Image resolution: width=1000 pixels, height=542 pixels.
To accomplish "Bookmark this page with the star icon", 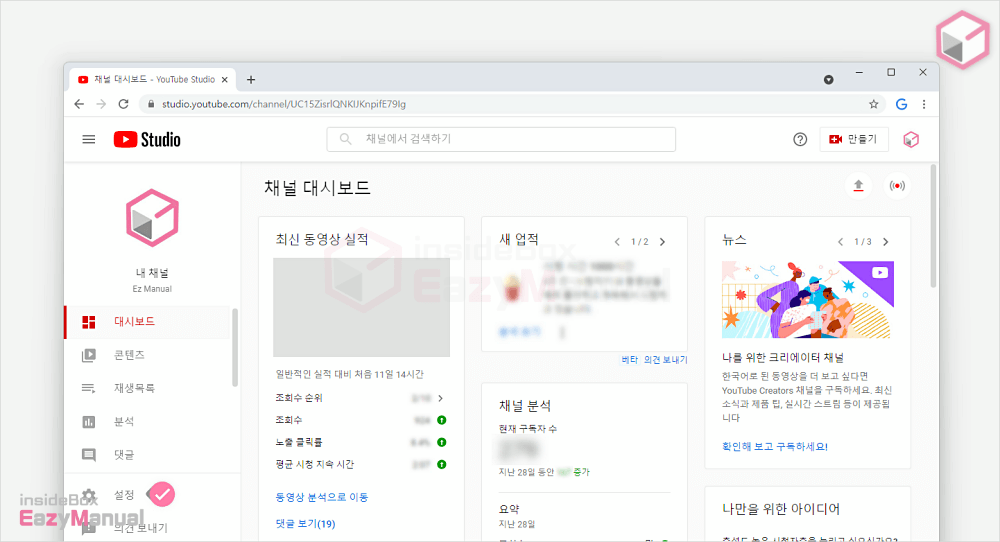I will click(874, 104).
